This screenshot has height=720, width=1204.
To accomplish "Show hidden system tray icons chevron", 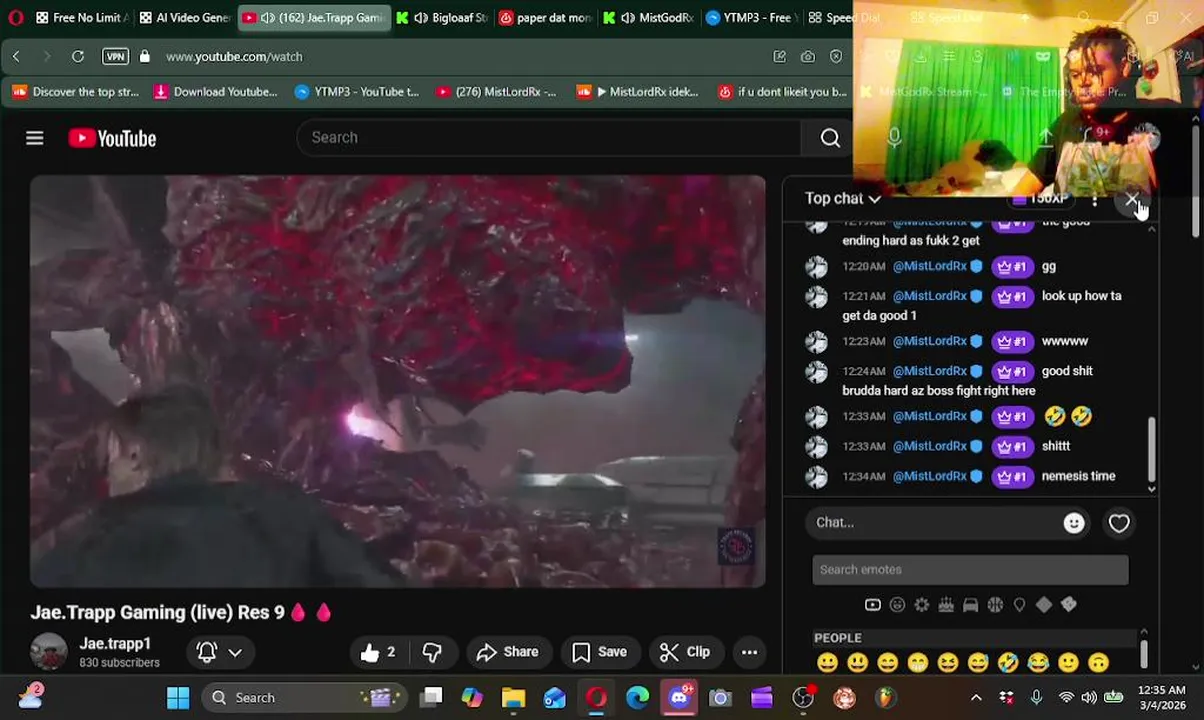I will 976,697.
